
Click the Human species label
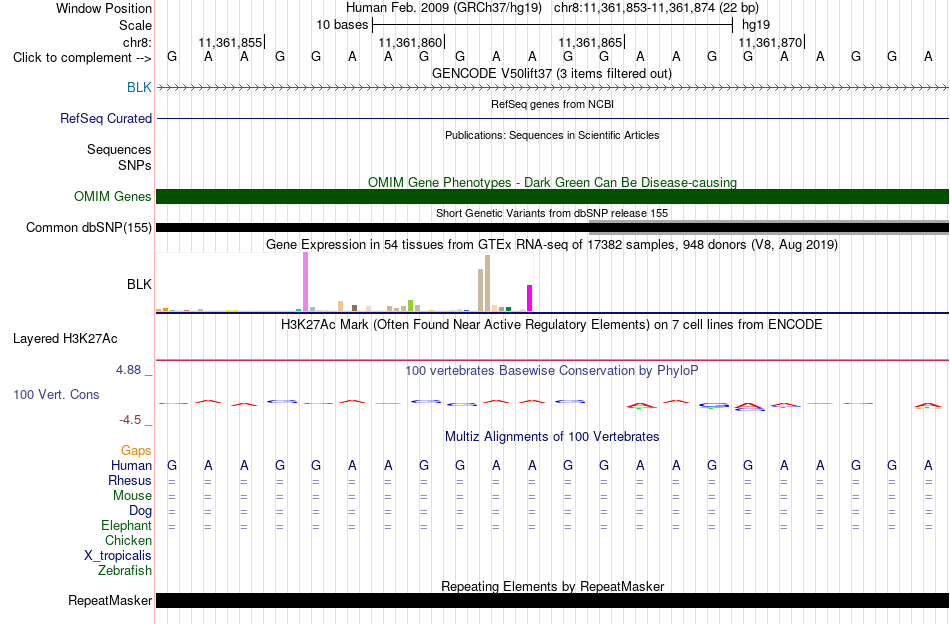[131, 465]
